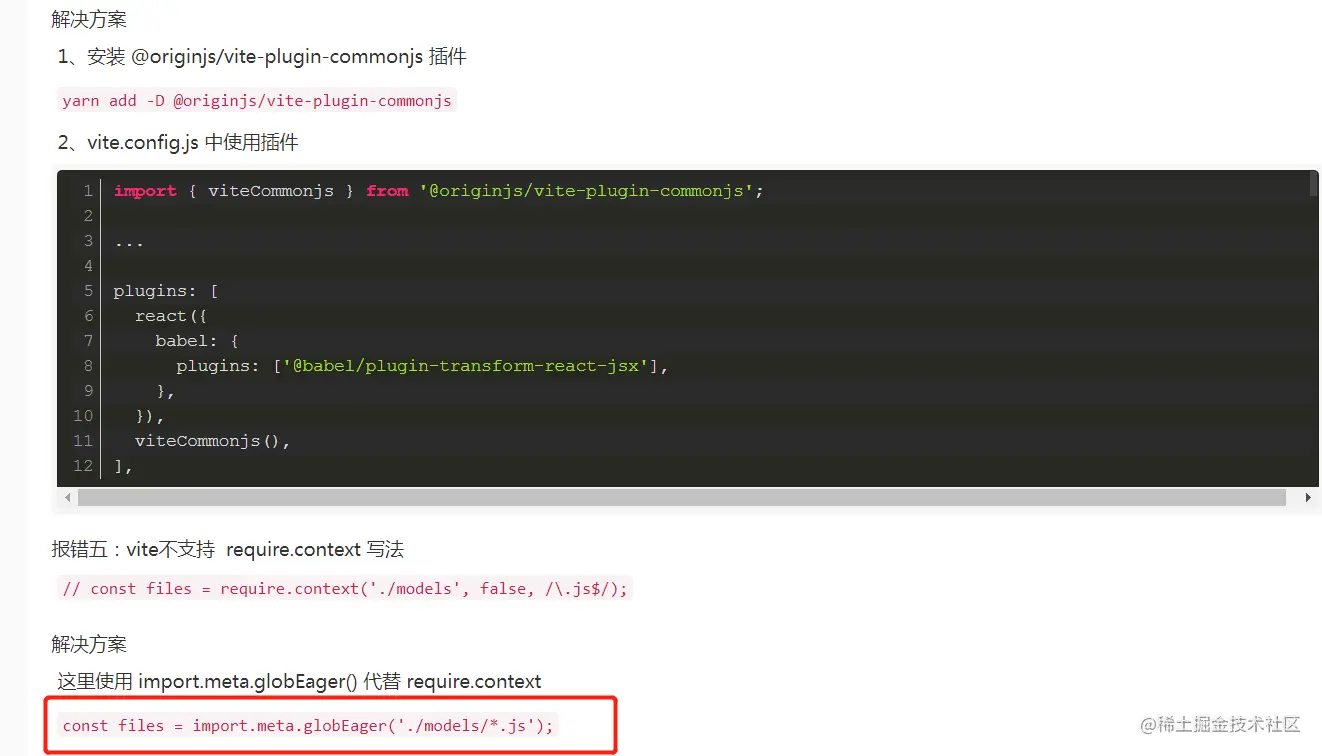Image resolution: width=1322 pixels, height=756 pixels.
Task: Click the "viteCommonjs()," code line
Action: click(x=213, y=441)
